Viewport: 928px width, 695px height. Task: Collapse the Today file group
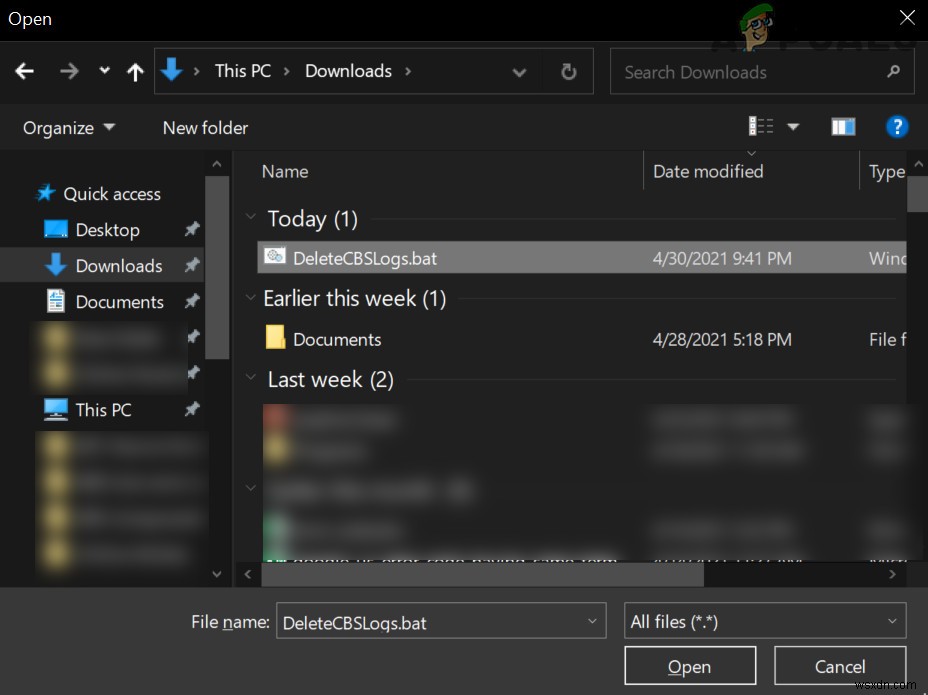click(250, 217)
